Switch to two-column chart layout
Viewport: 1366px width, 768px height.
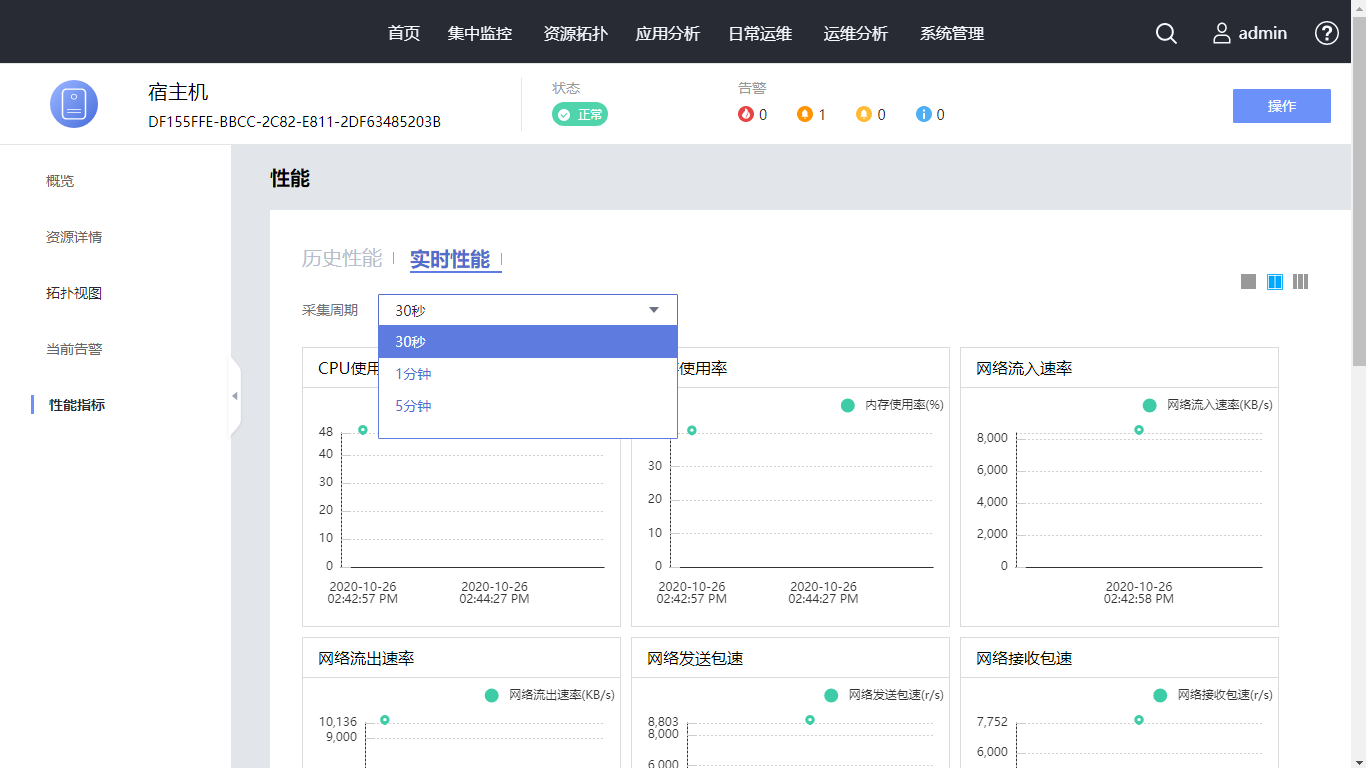tap(1274, 282)
